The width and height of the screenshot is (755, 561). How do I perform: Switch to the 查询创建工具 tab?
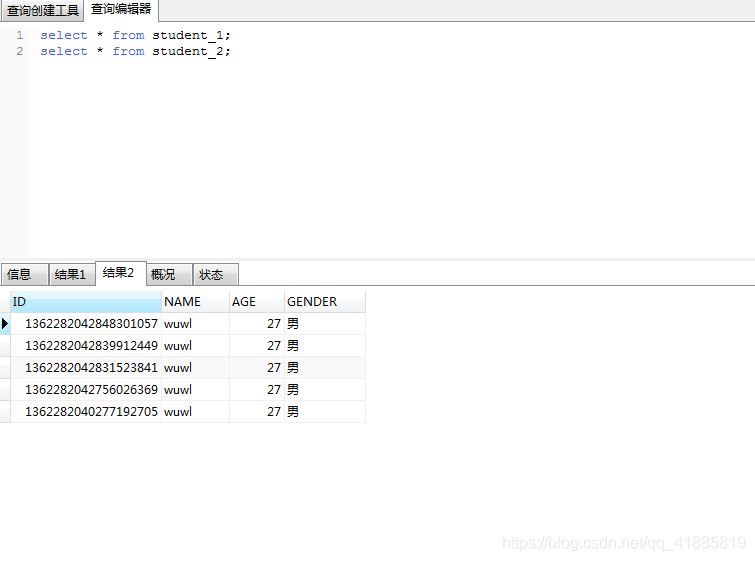click(42, 11)
